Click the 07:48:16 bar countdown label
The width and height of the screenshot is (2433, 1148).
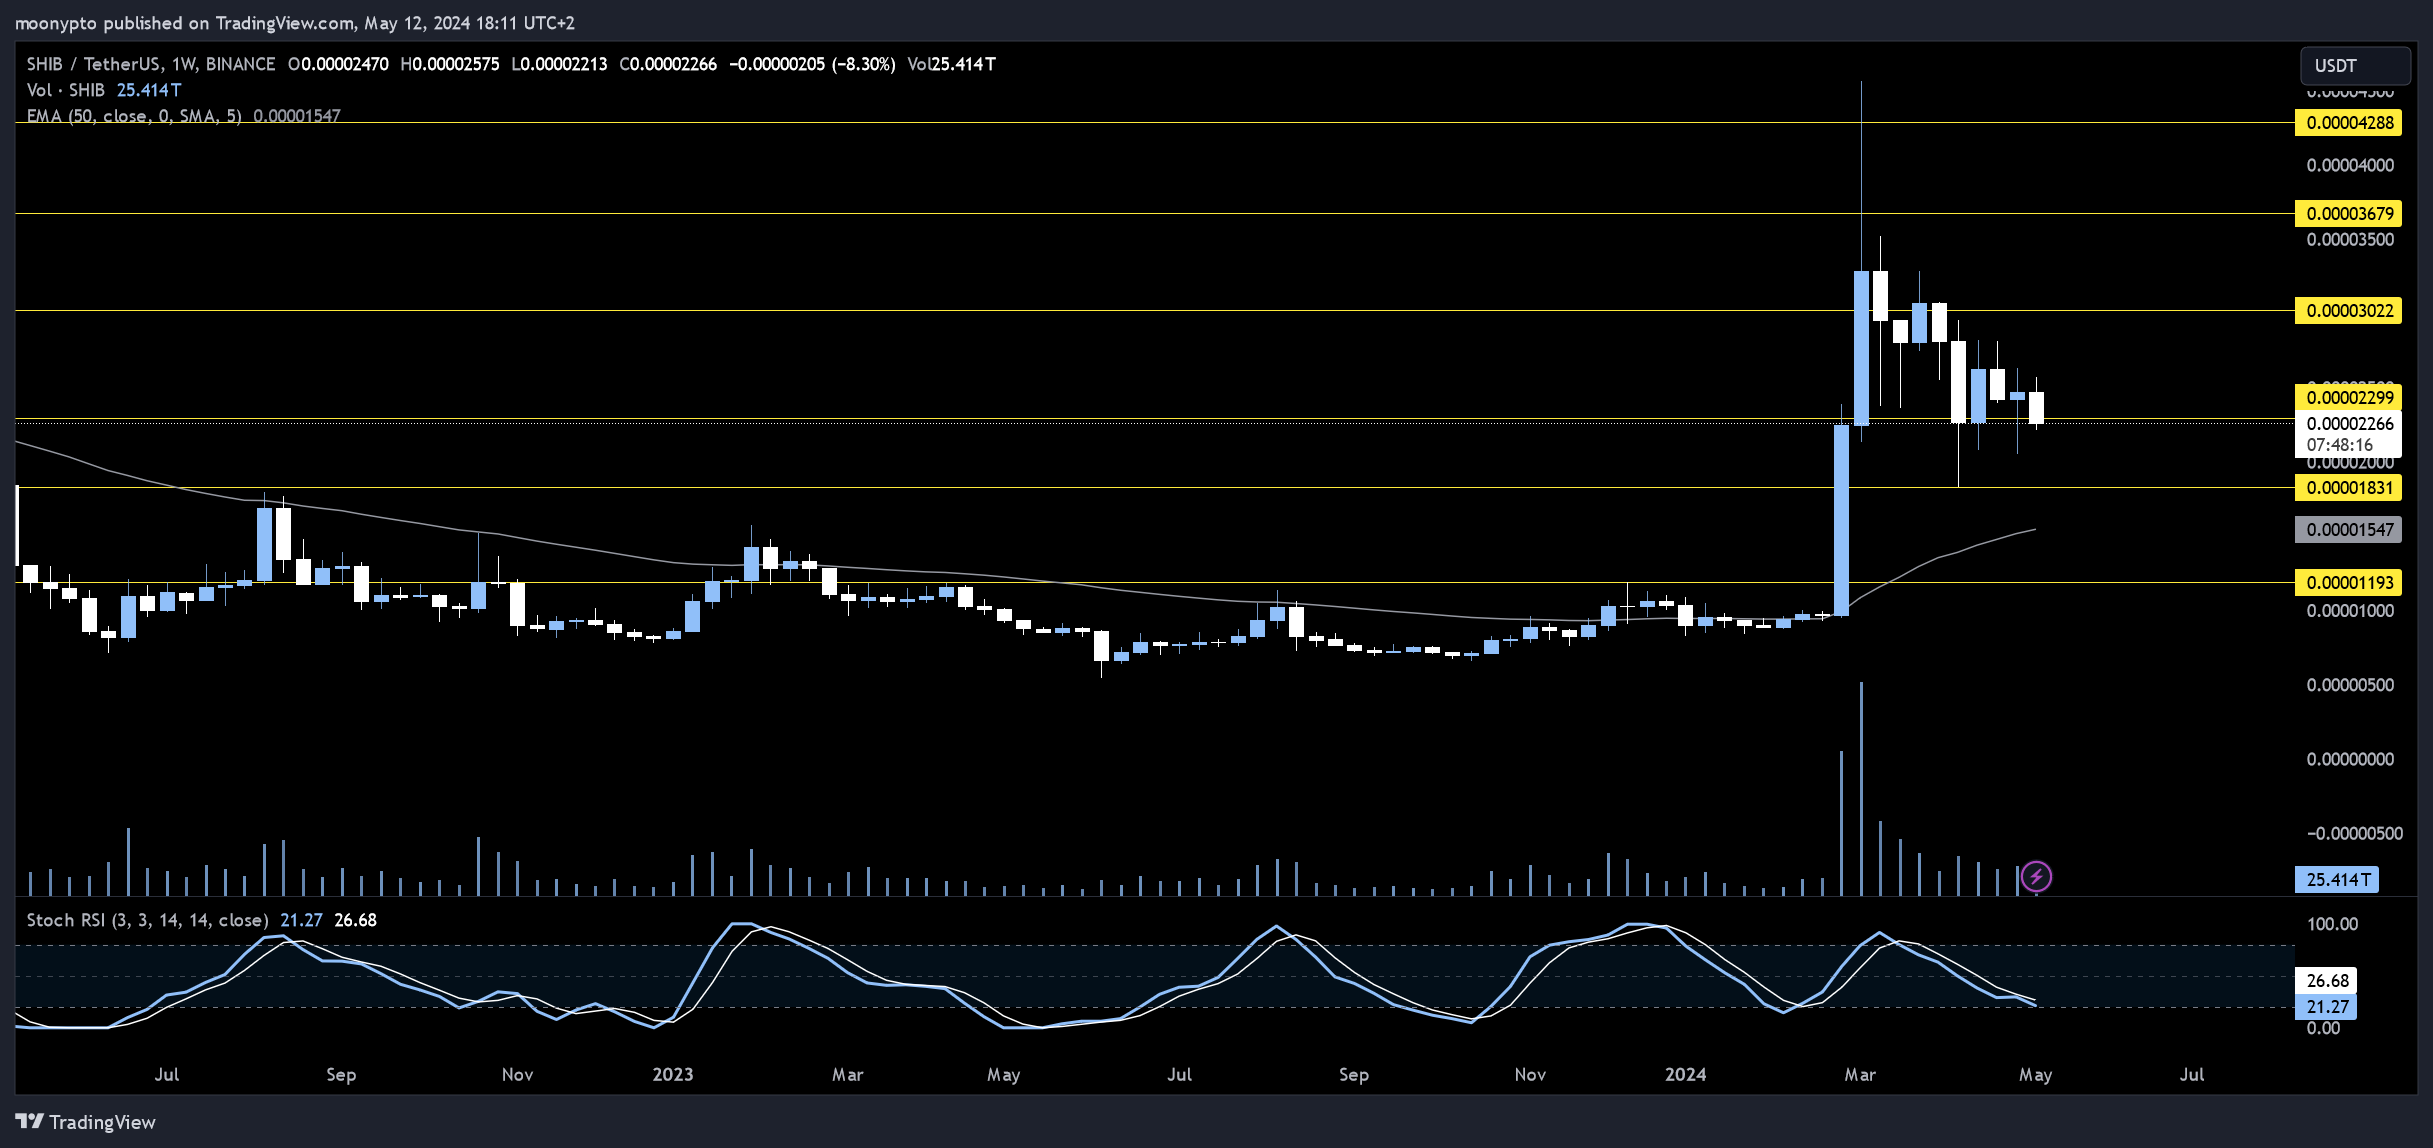[2340, 445]
